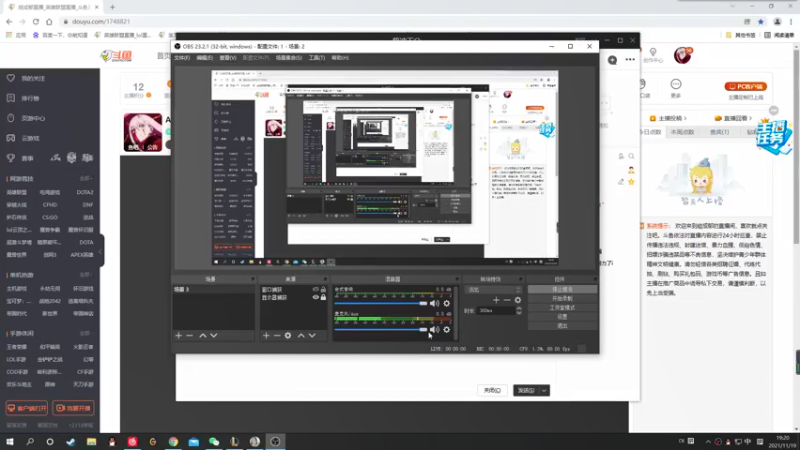Toggle lock on 窗口捕获 source
The height and width of the screenshot is (450, 800).
click(x=323, y=289)
